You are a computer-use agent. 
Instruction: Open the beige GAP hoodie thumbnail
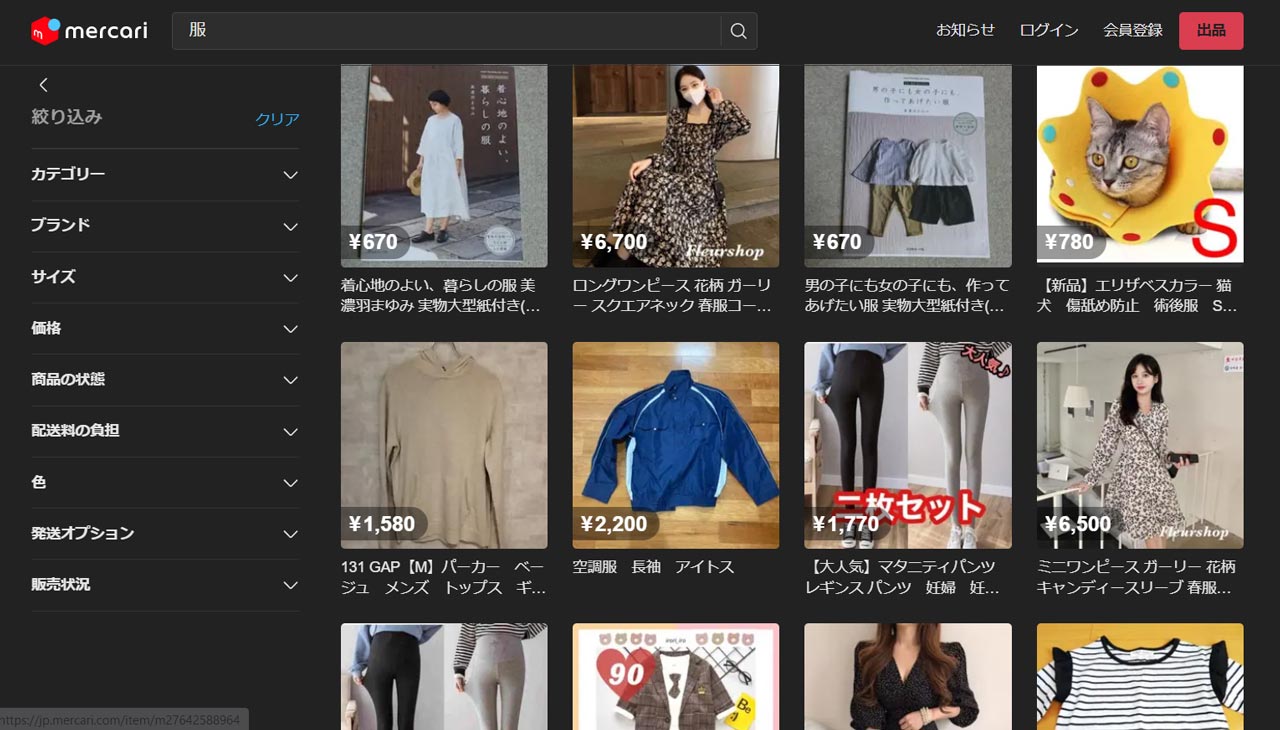[x=444, y=445]
